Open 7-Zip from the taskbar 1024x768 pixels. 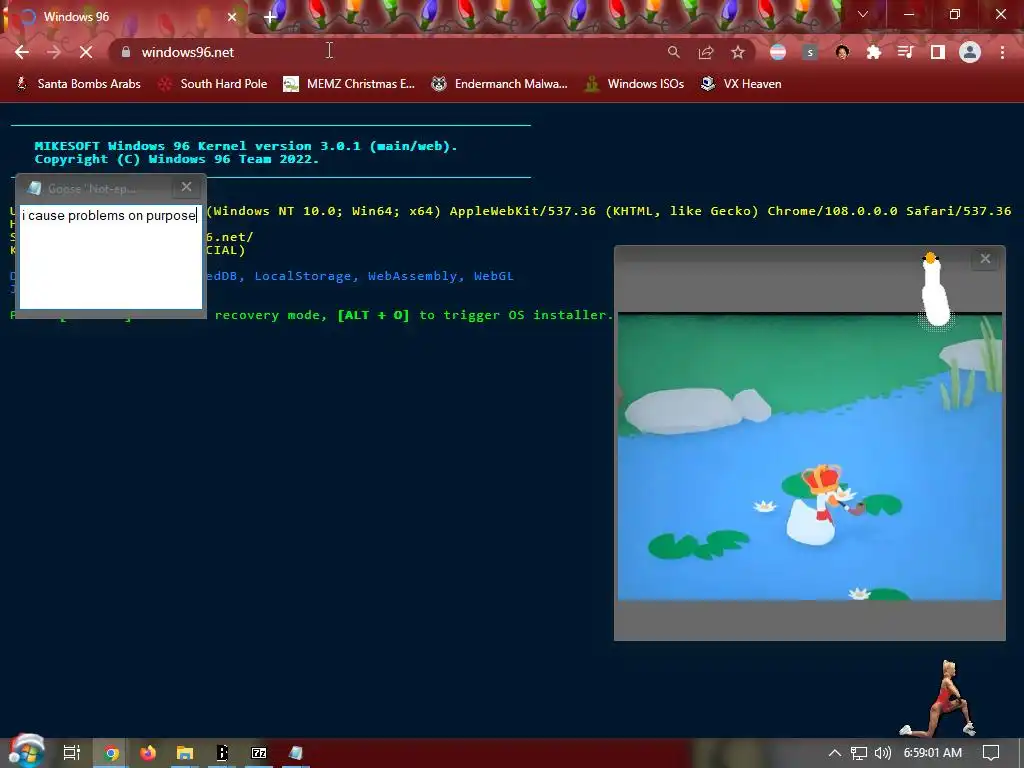259,753
